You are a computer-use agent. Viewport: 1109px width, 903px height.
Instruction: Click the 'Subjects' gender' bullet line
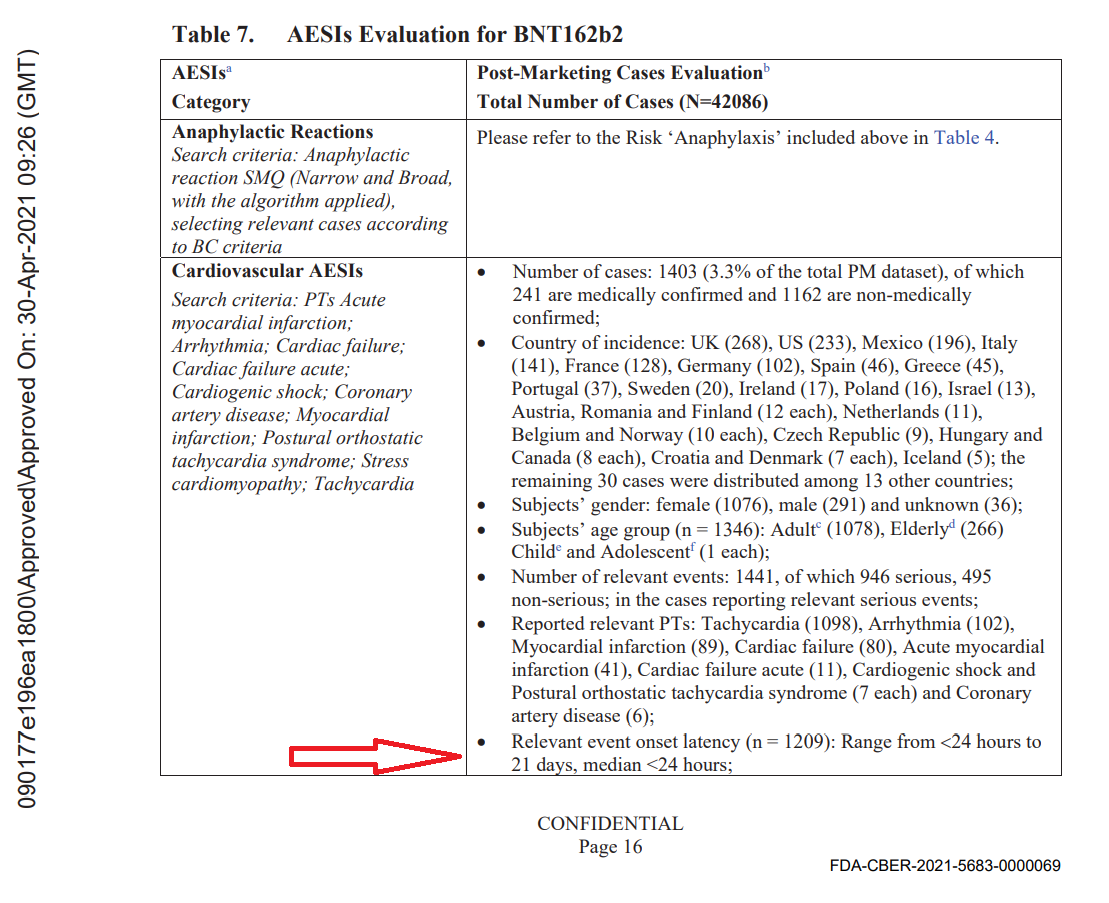click(766, 505)
